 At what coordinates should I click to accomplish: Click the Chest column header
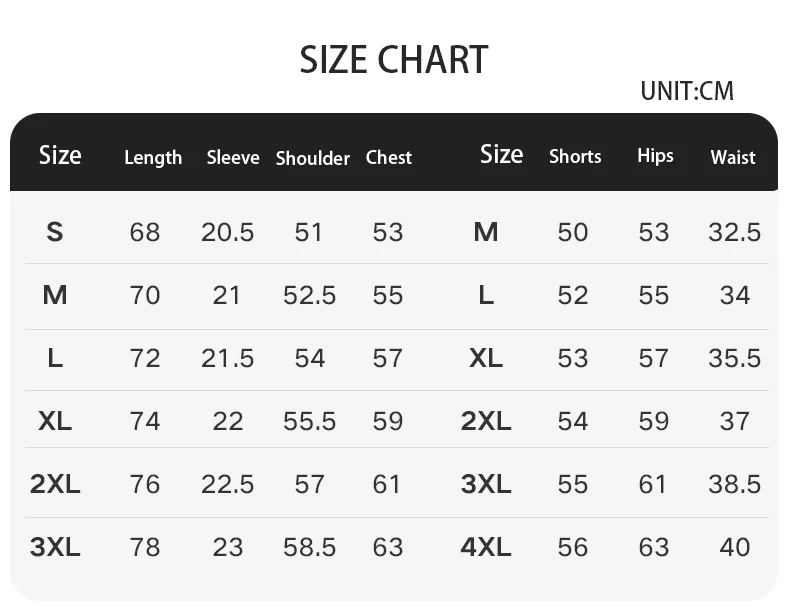389,157
